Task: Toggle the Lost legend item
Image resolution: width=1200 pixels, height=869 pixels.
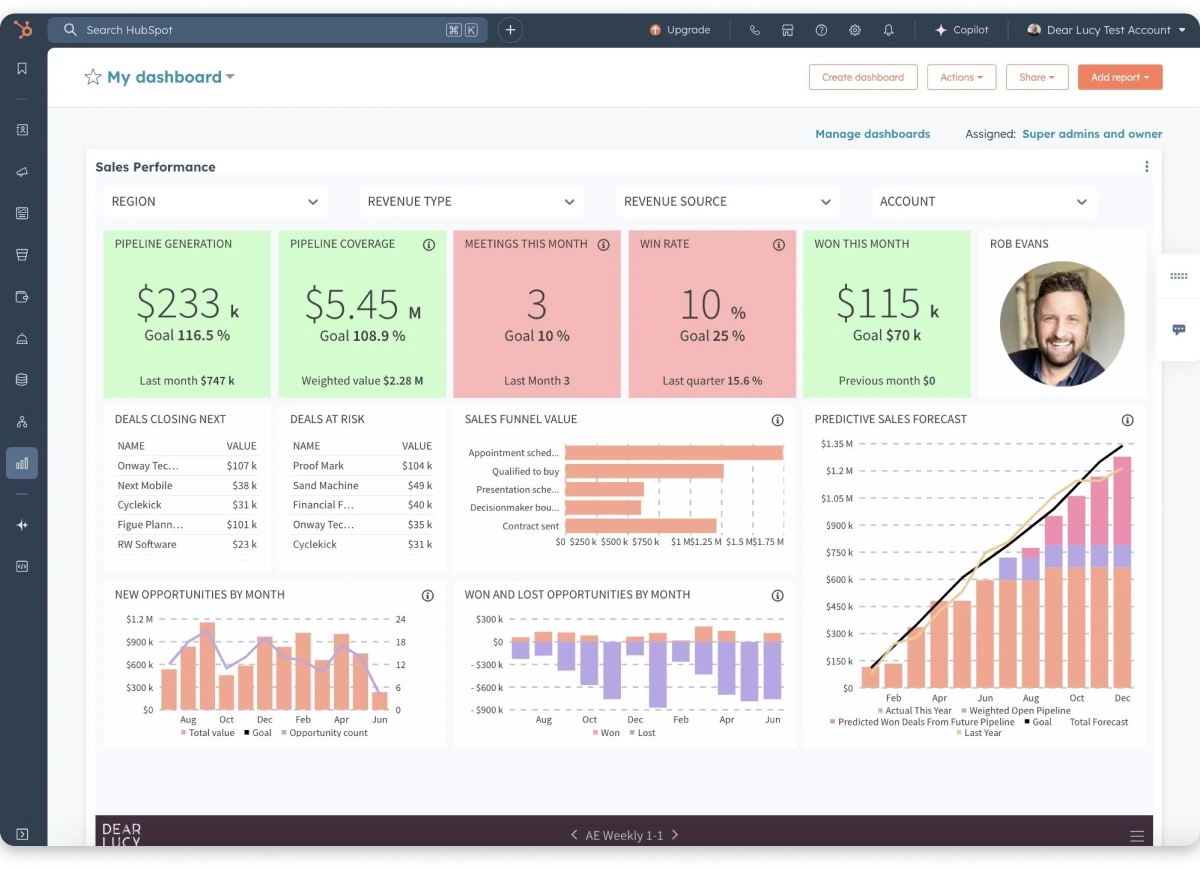Action: pos(641,733)
